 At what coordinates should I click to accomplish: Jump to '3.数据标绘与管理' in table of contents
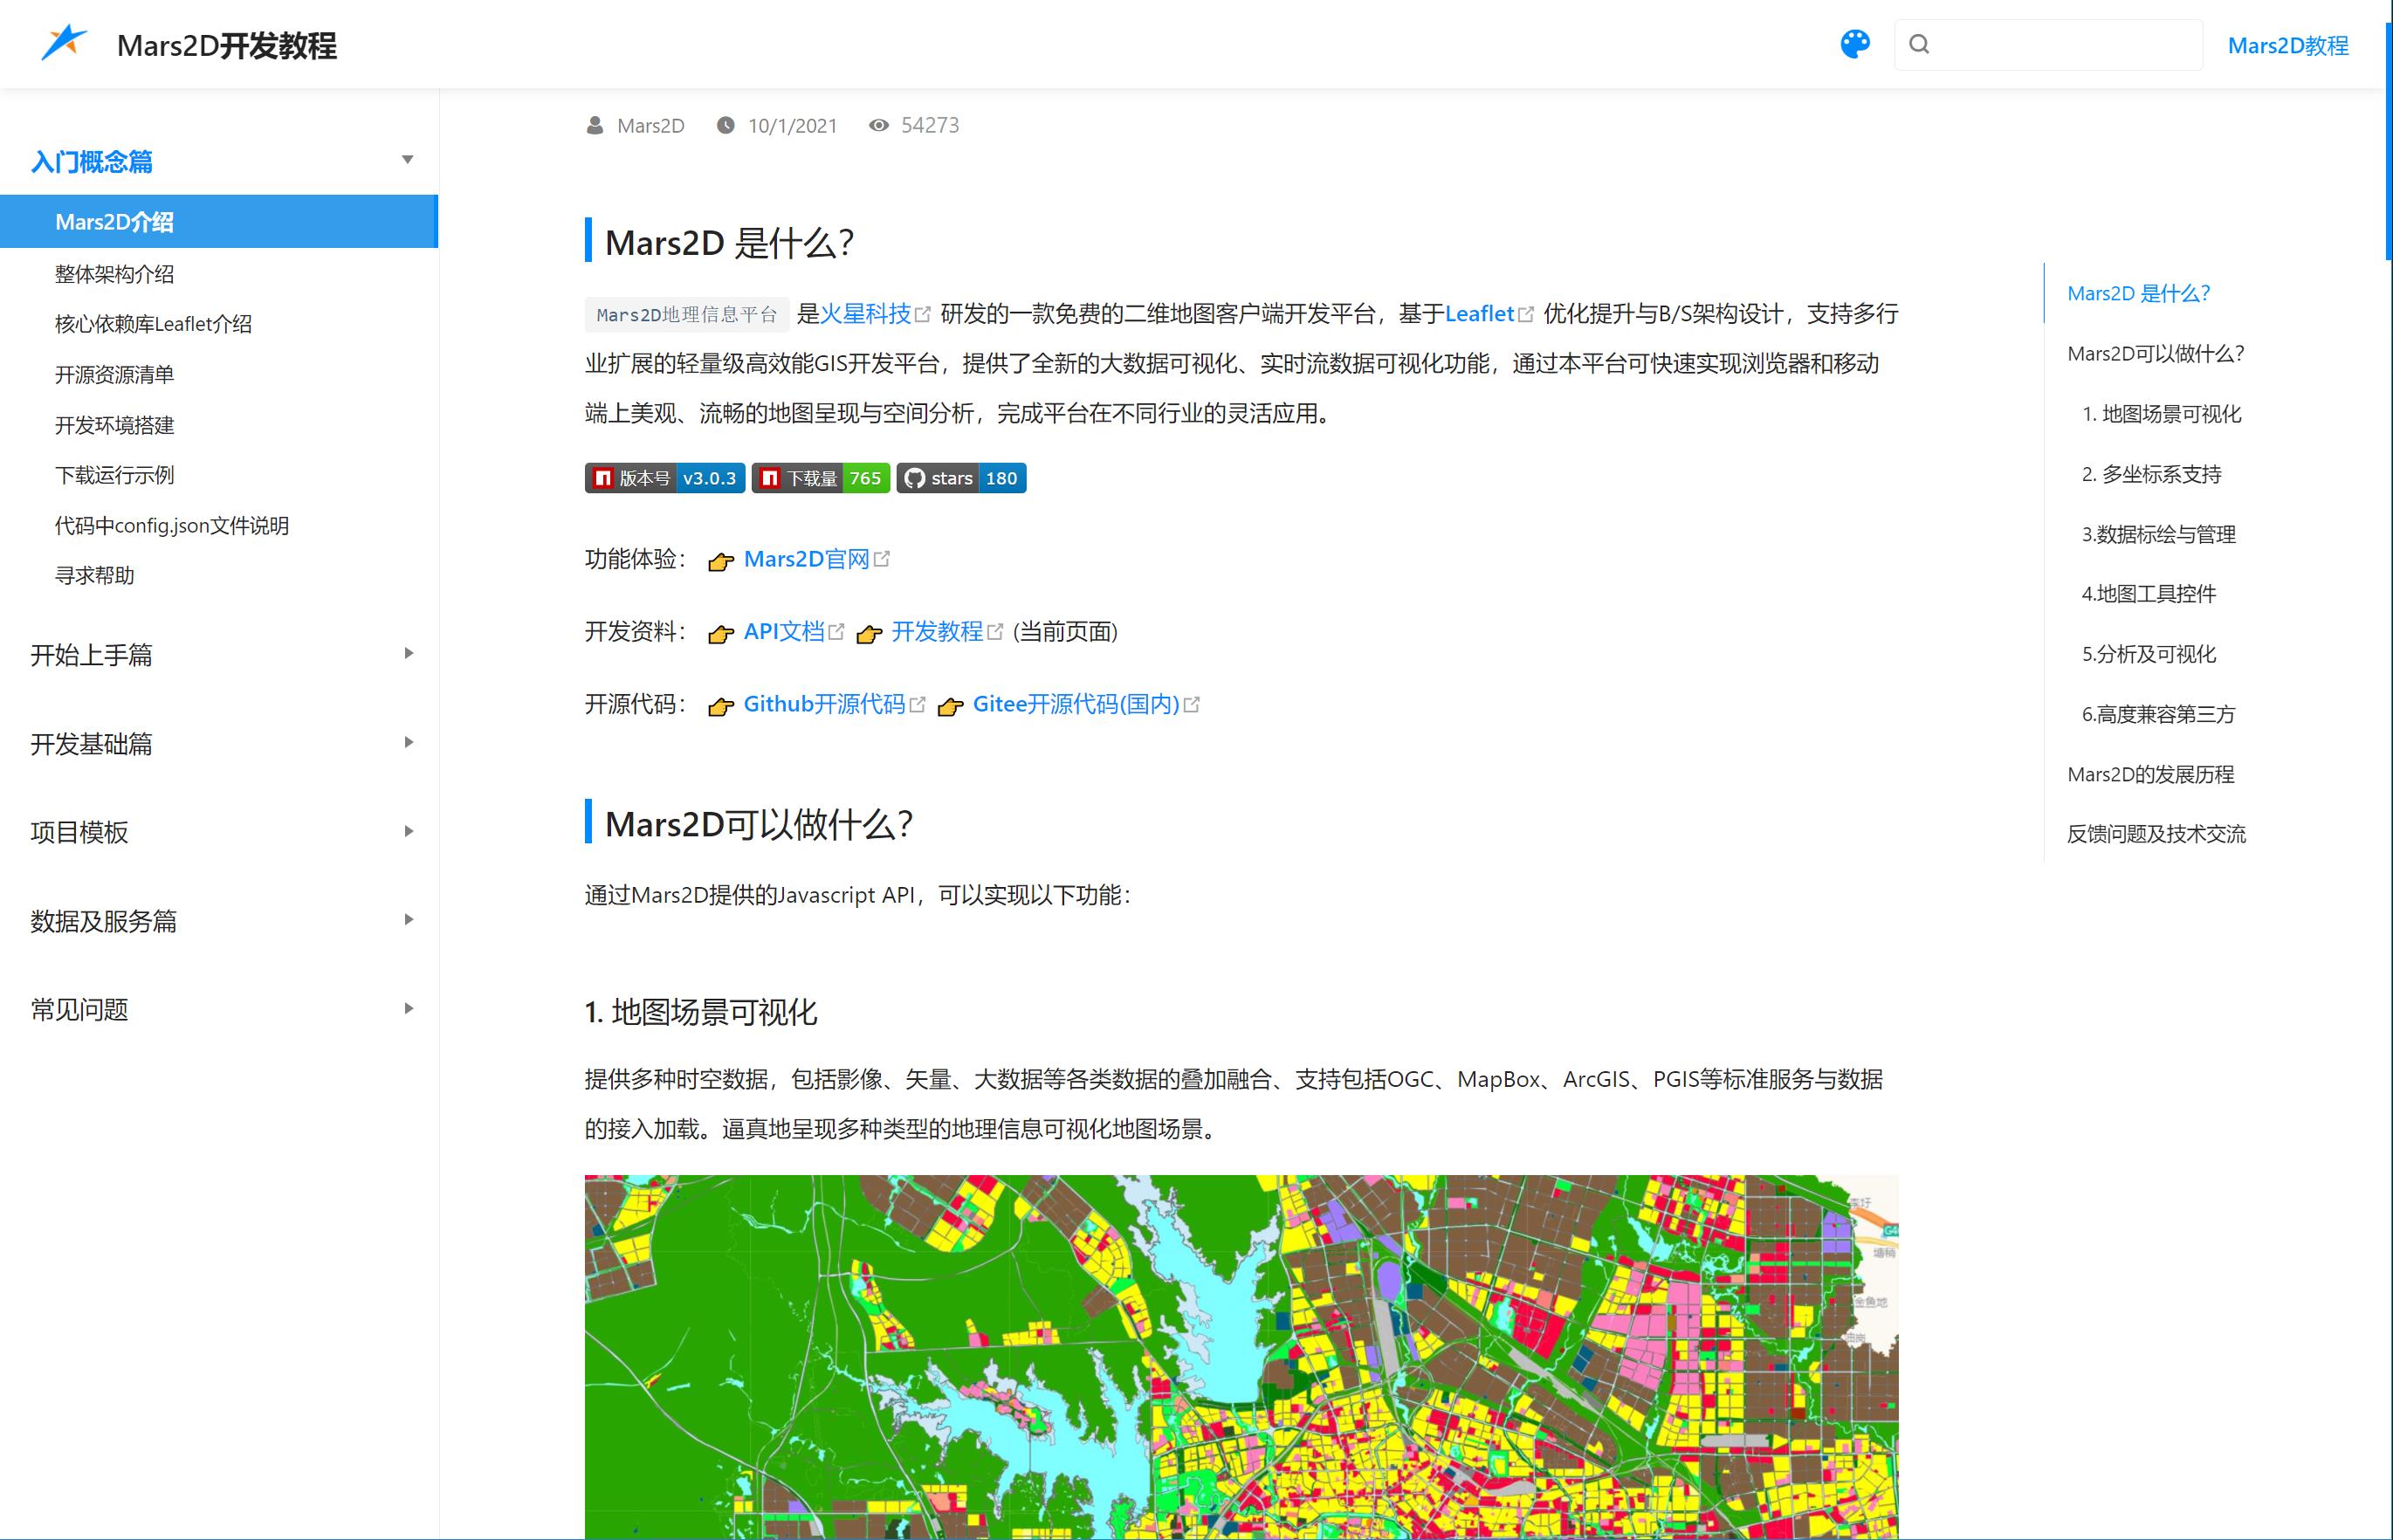(x=2158, y=534)
